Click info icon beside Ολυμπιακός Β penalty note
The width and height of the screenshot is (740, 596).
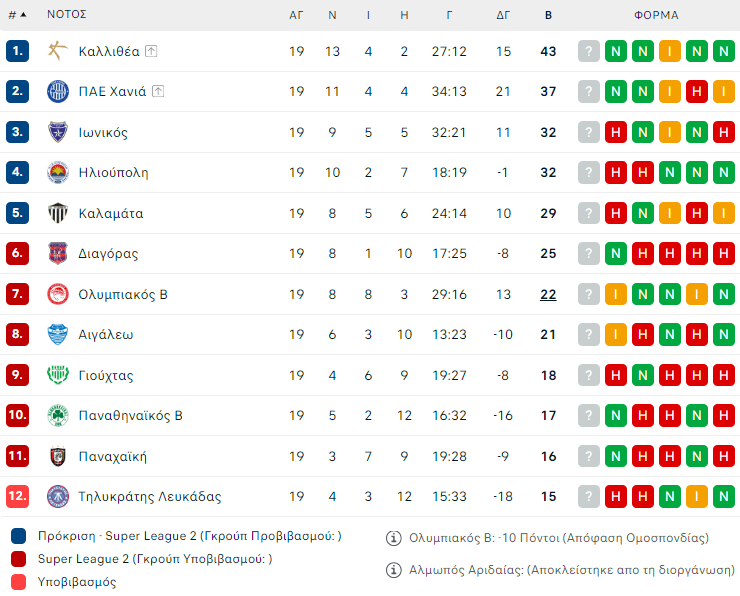click(394, 538)
